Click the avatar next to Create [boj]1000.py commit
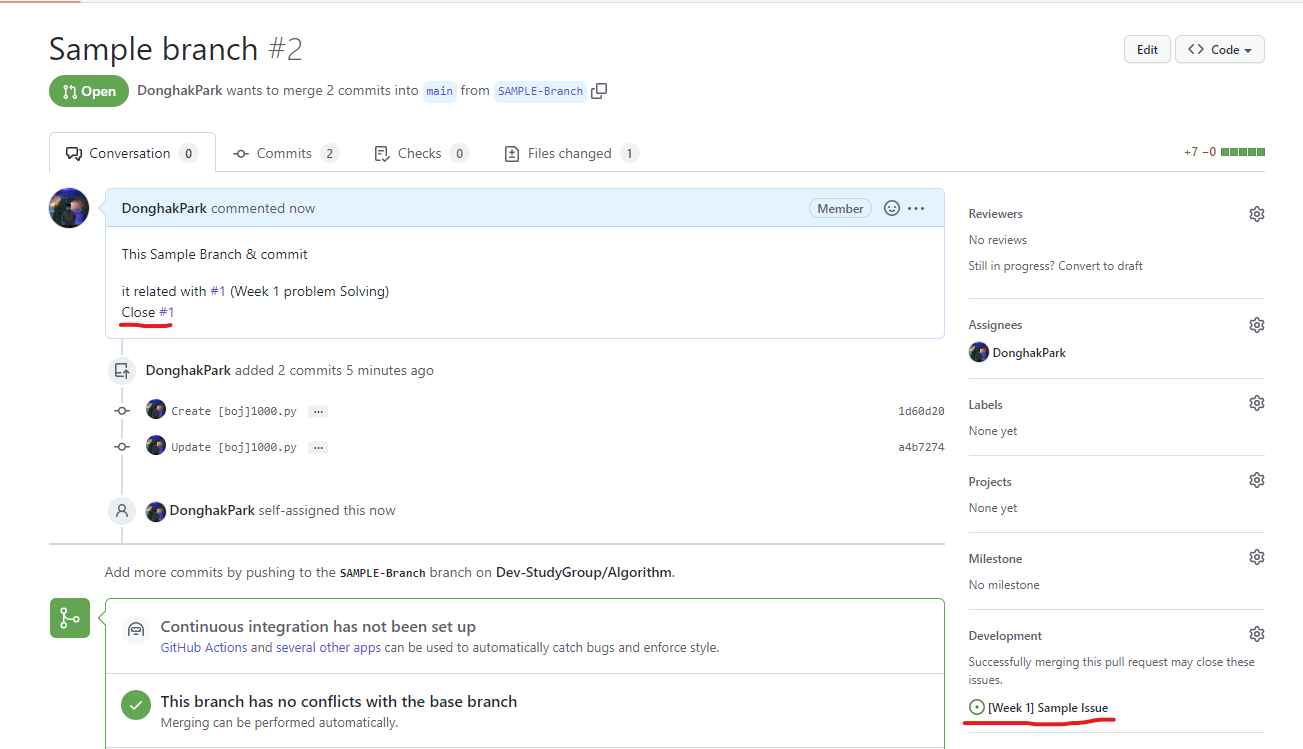 pyautogui.click(x=156, y=409)
